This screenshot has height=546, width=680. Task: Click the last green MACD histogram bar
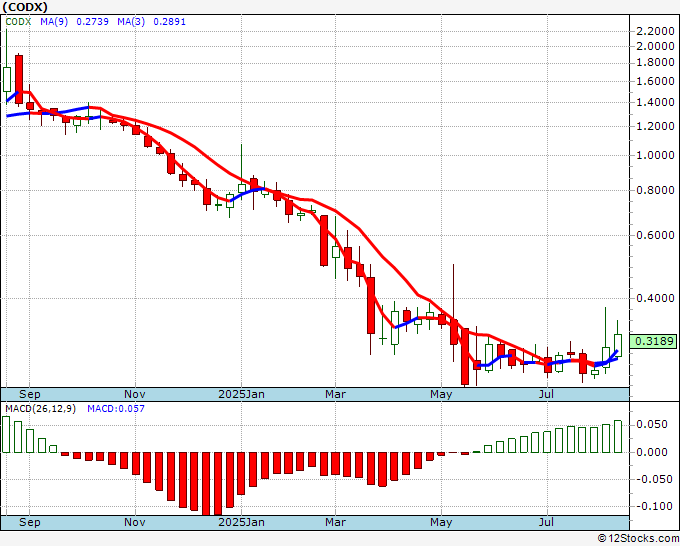[x=618, y=436]
